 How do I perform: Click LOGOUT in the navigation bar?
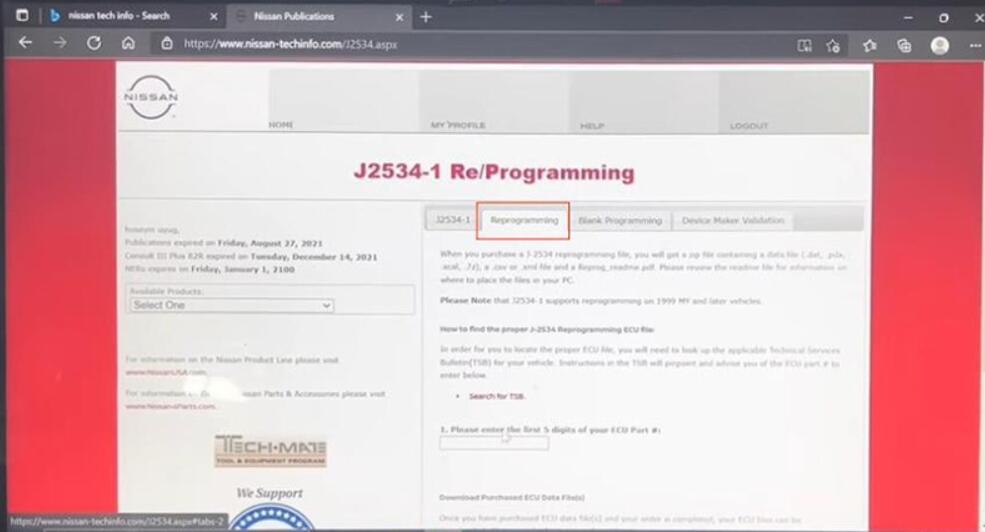(749, 126)
